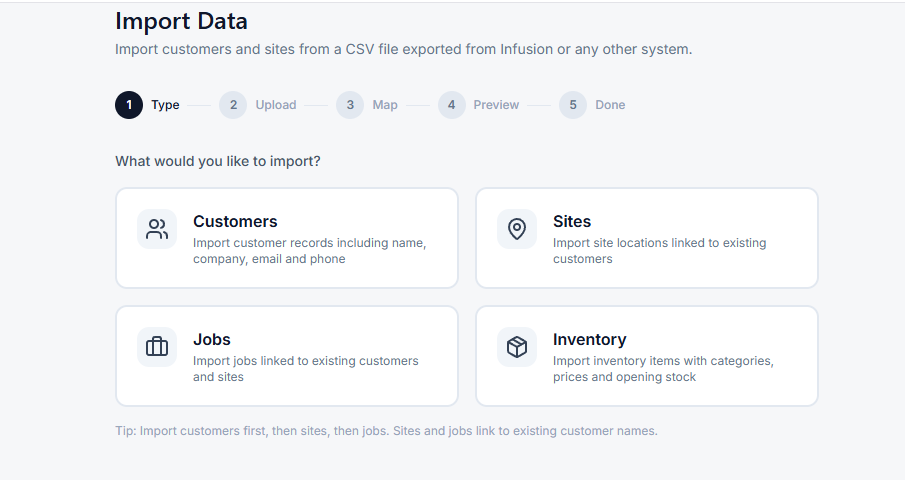Viewport: 905px width, 480px height.
Task: Select the Customers import card
Action: click(287, 238)
